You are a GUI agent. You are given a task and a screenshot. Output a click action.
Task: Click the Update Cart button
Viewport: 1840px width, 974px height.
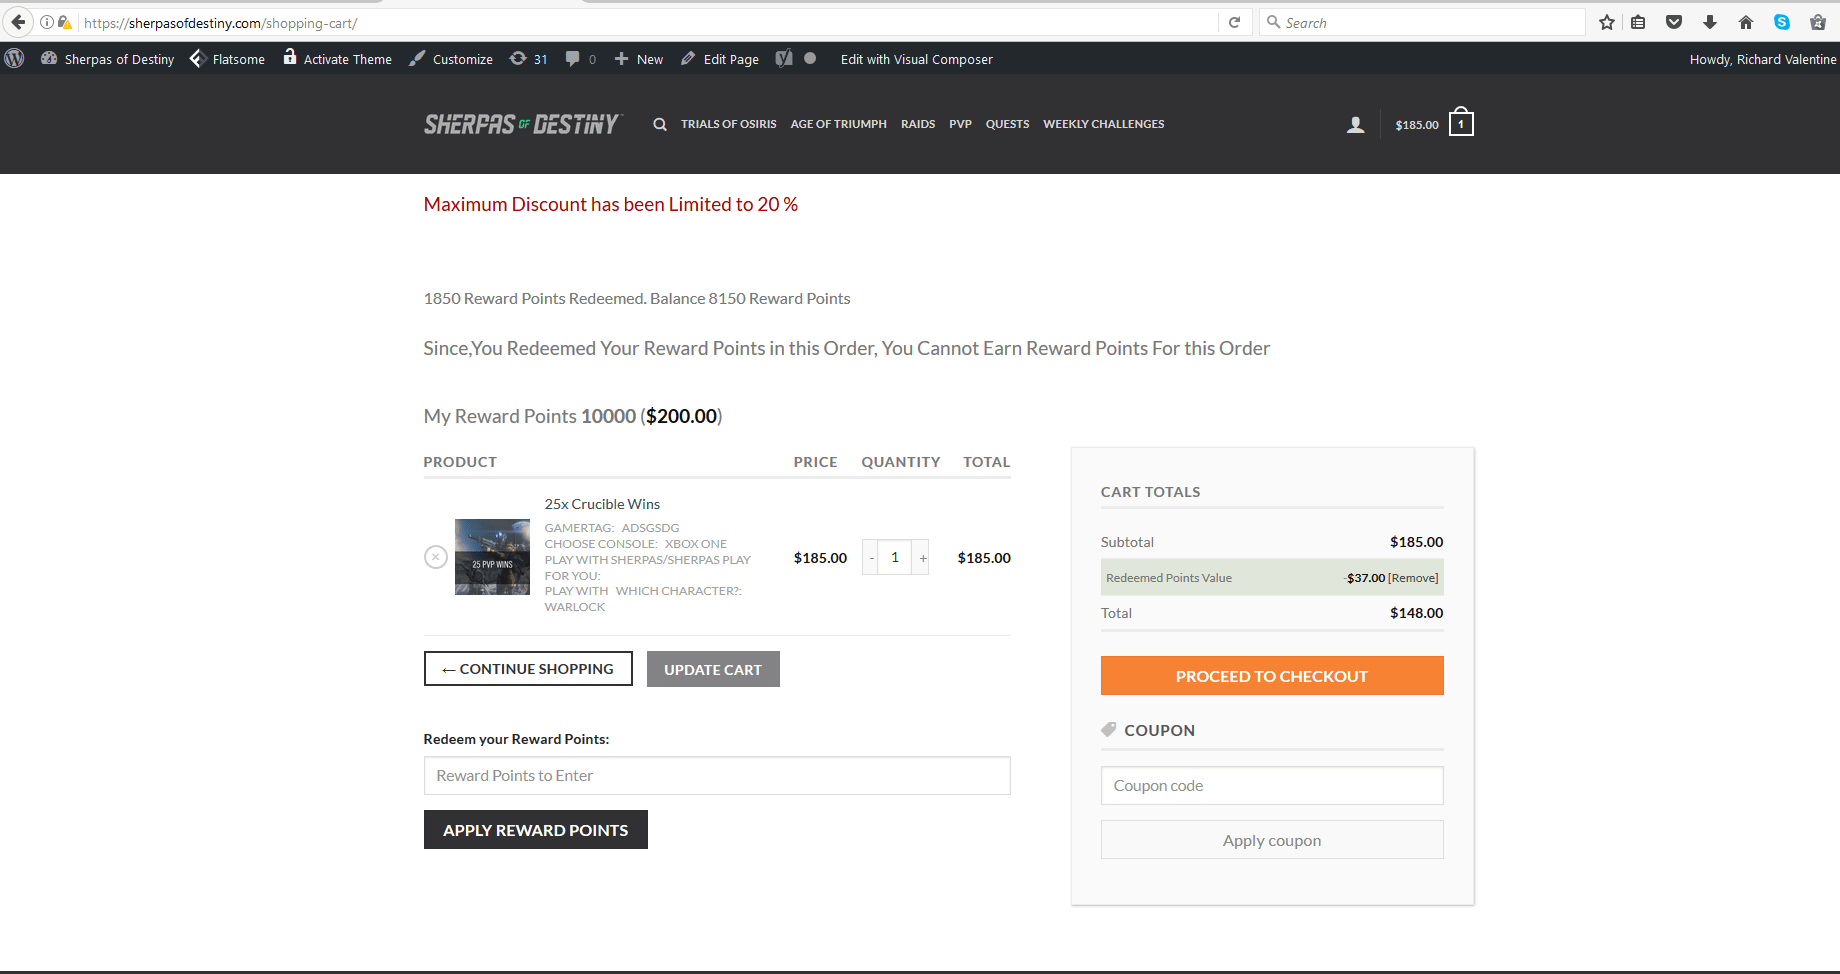click(713, 669)
